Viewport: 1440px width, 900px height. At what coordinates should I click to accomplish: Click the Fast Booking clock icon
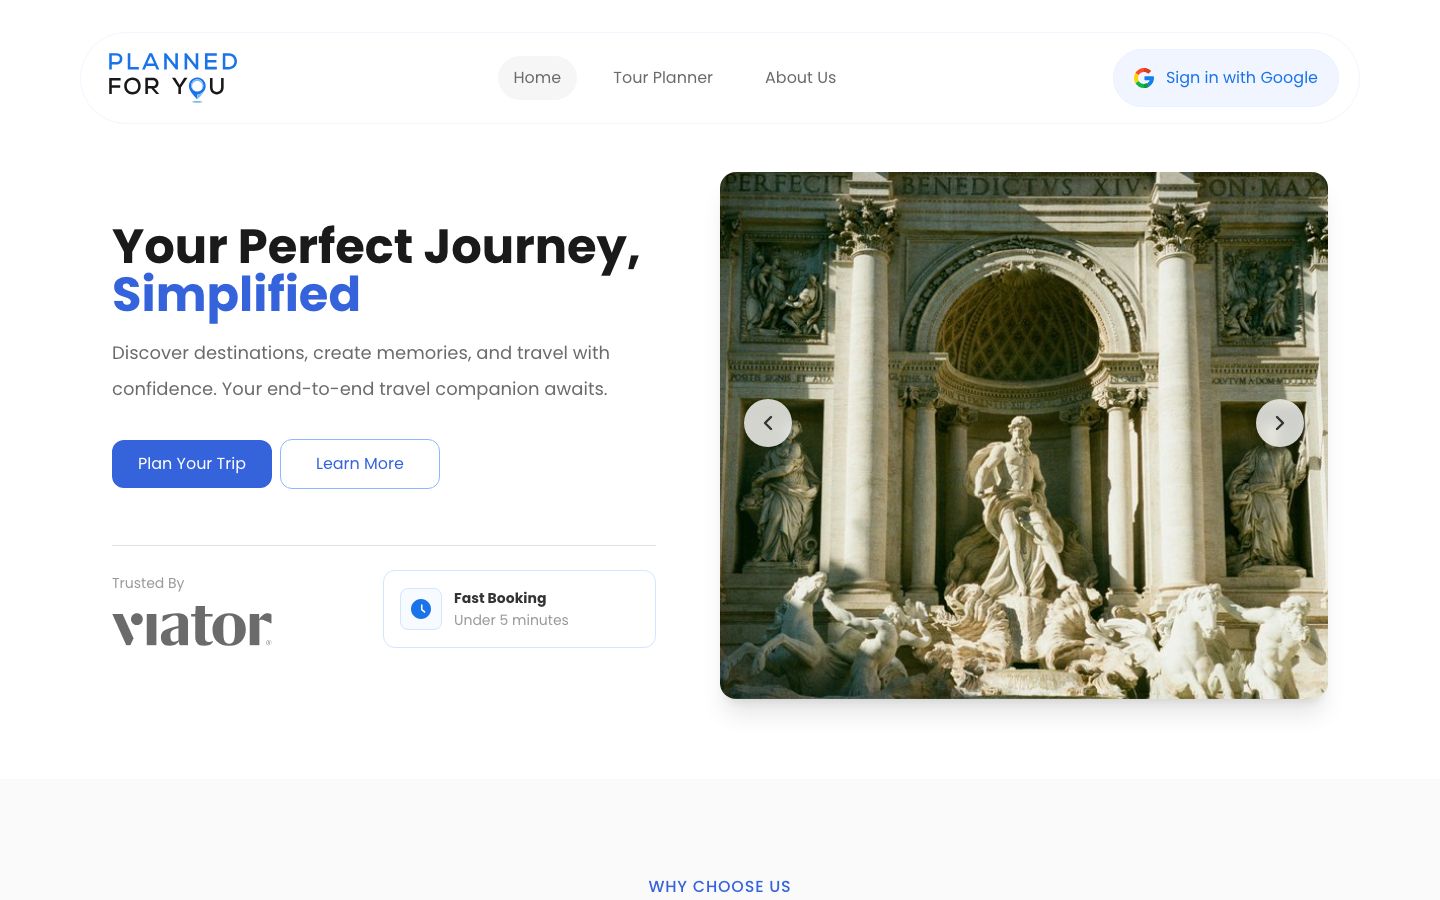(x=421, y=609)
